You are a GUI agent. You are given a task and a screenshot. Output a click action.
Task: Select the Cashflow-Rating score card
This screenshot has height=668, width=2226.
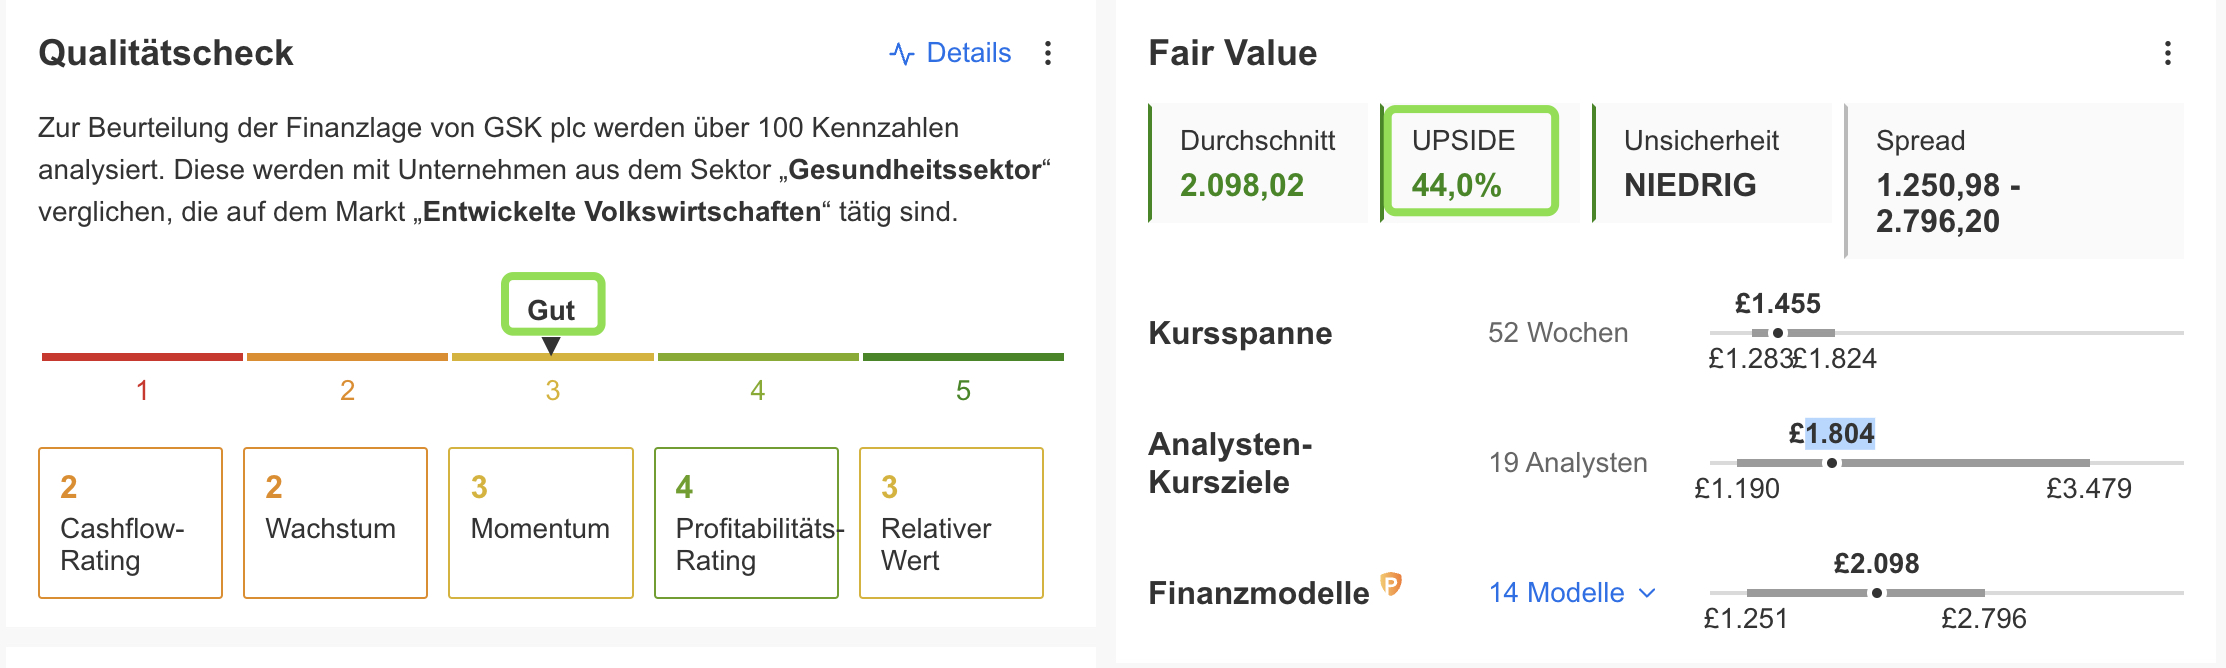coord(131,523)
